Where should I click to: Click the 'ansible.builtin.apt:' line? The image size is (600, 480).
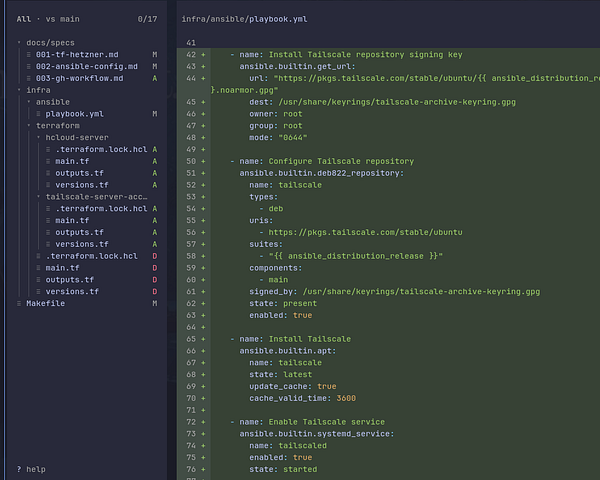click(x=288, y=351)
